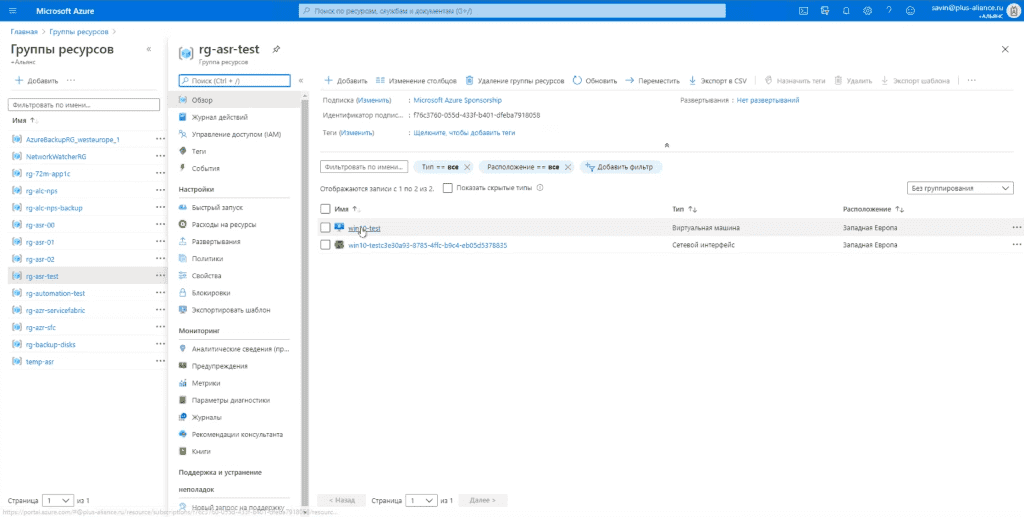This screenshot has height=517, width=1024.
Task: Open Журнал действий menu item
Action: tap(219, 117)
